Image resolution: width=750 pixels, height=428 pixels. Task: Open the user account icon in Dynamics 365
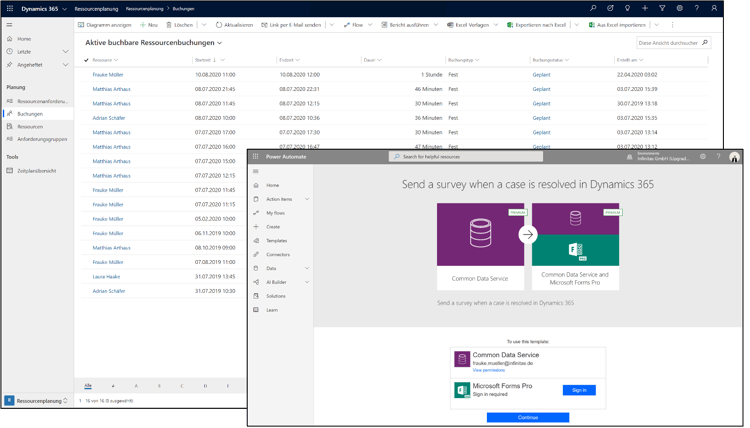pyautogui.click(x=714, y=8)
